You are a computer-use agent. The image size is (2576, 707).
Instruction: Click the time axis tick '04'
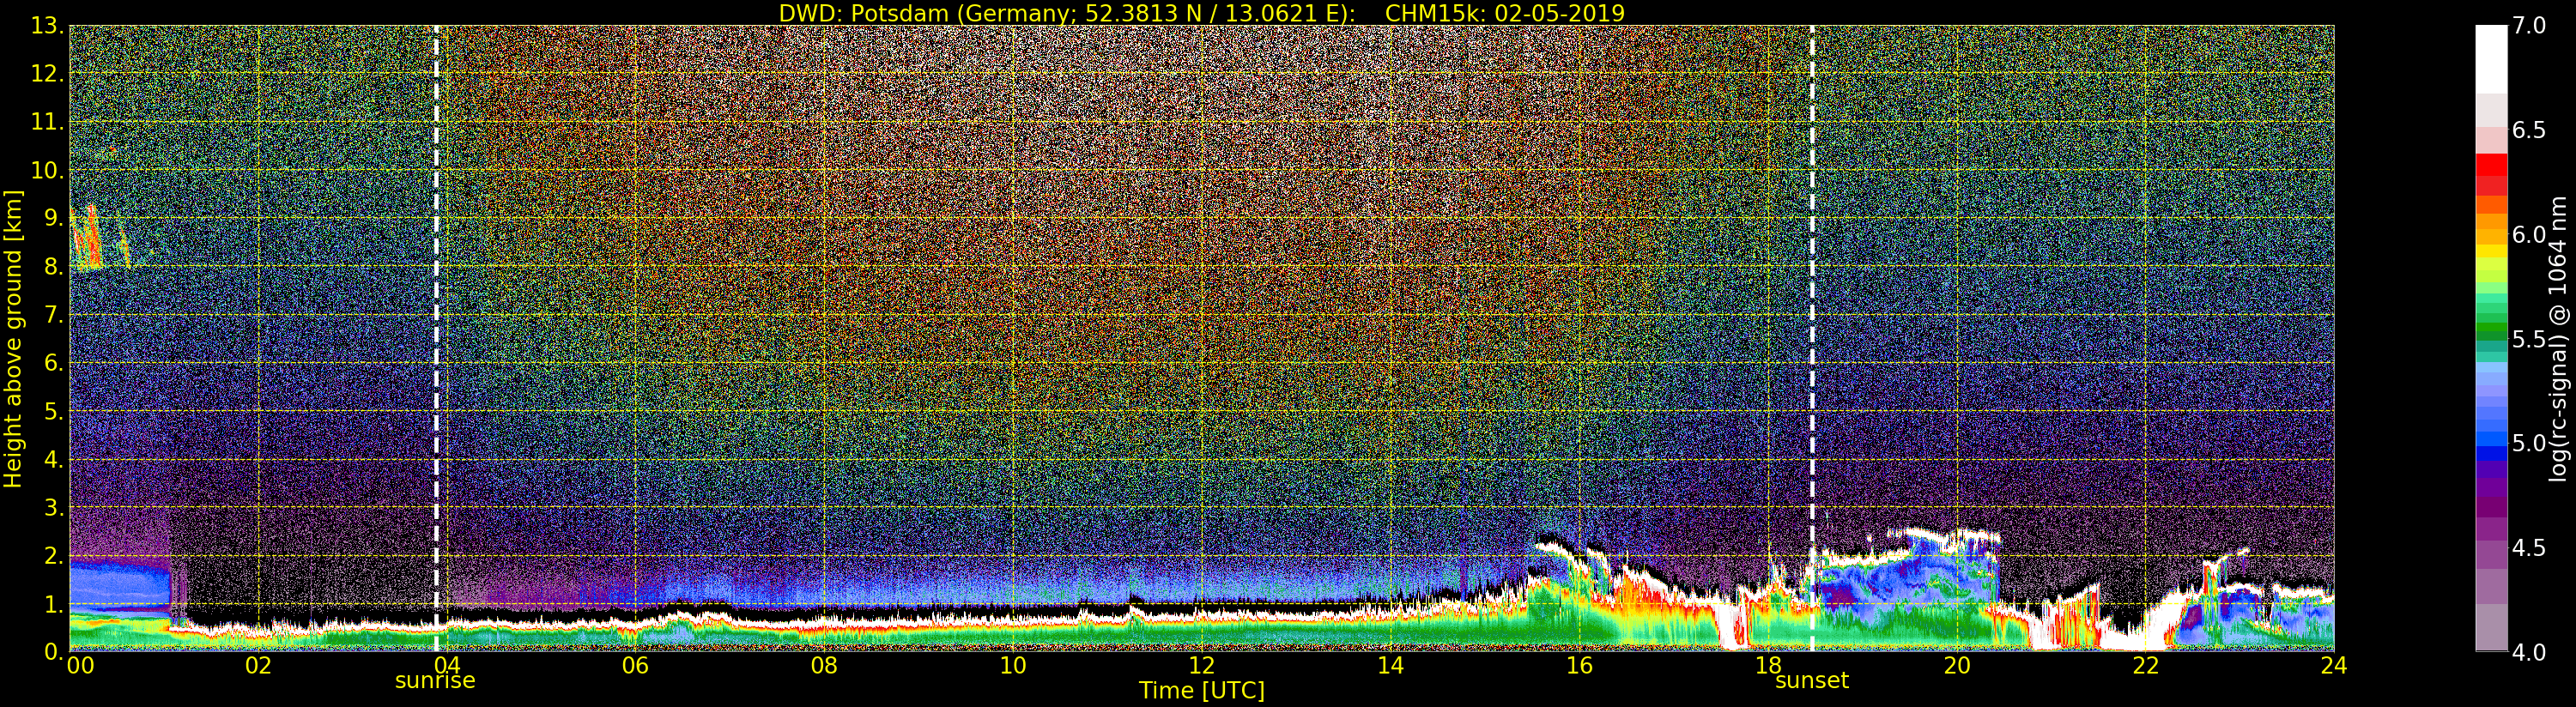447,666
